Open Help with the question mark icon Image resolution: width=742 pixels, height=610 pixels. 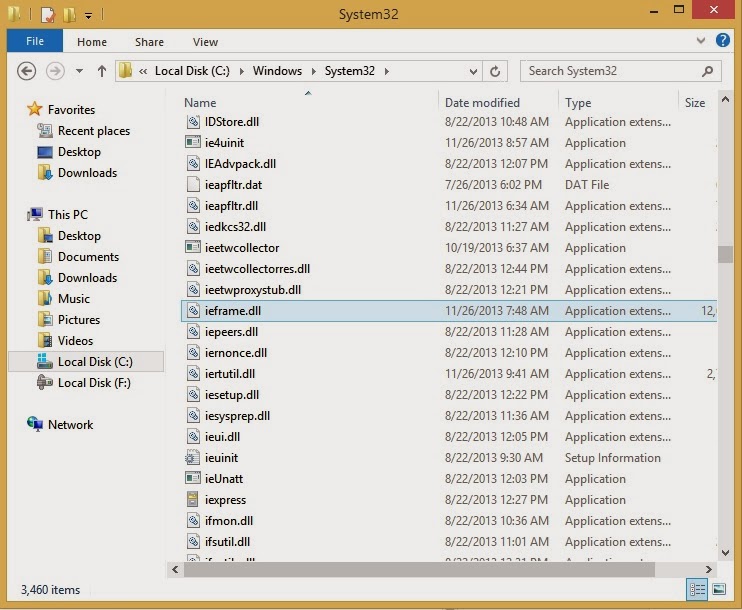[722, 40]
